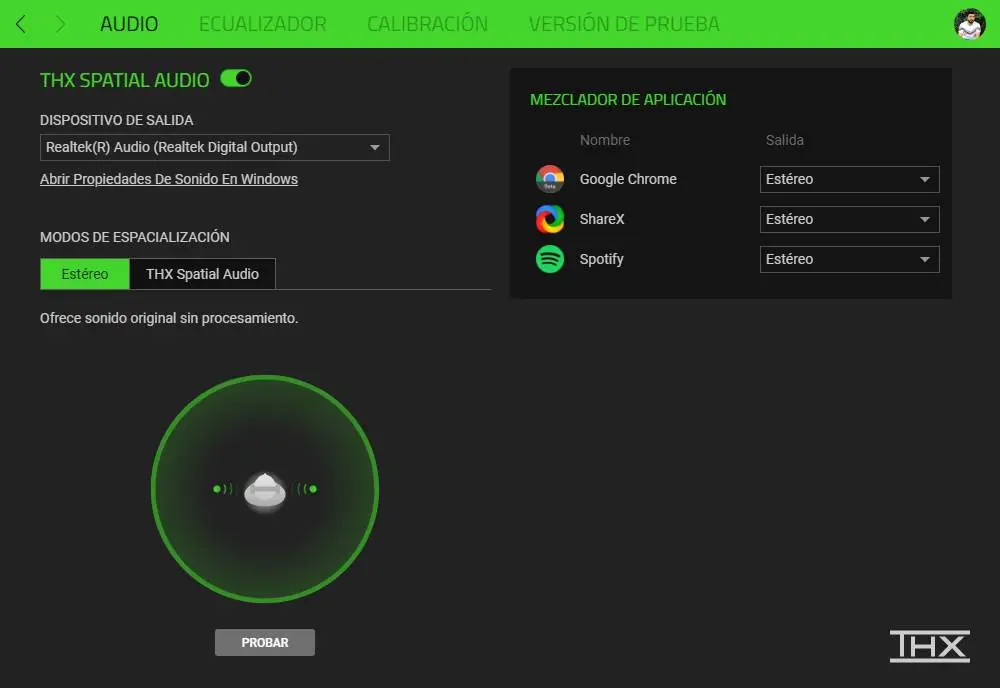Open the user profile avatar
This screenshot has width=1000, height=688.
click(969, 24)
